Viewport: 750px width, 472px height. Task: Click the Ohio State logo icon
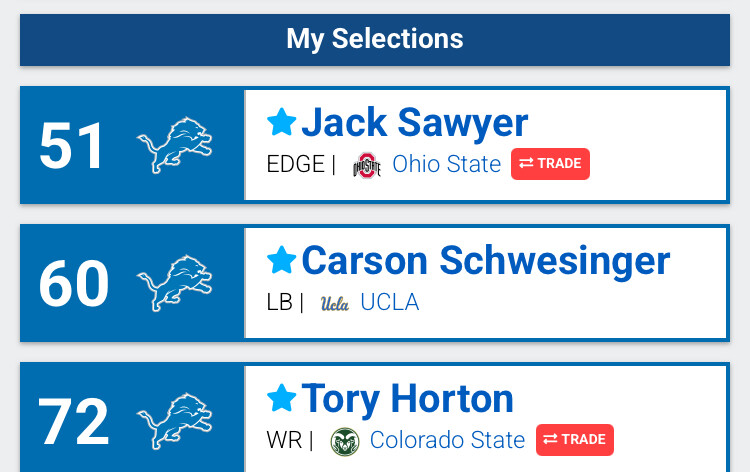pyautogui.click(x=367, y=165)
